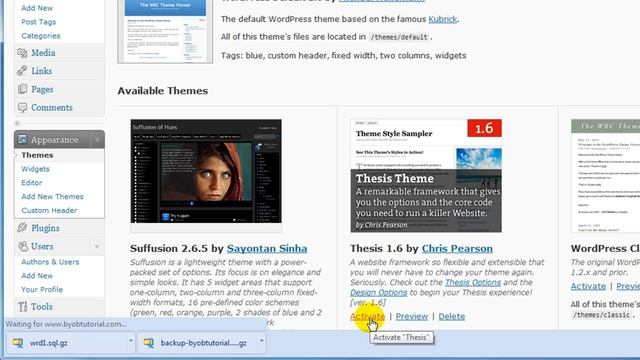Open Your Profile page
640x360 pixels.
tap(42, 289)
